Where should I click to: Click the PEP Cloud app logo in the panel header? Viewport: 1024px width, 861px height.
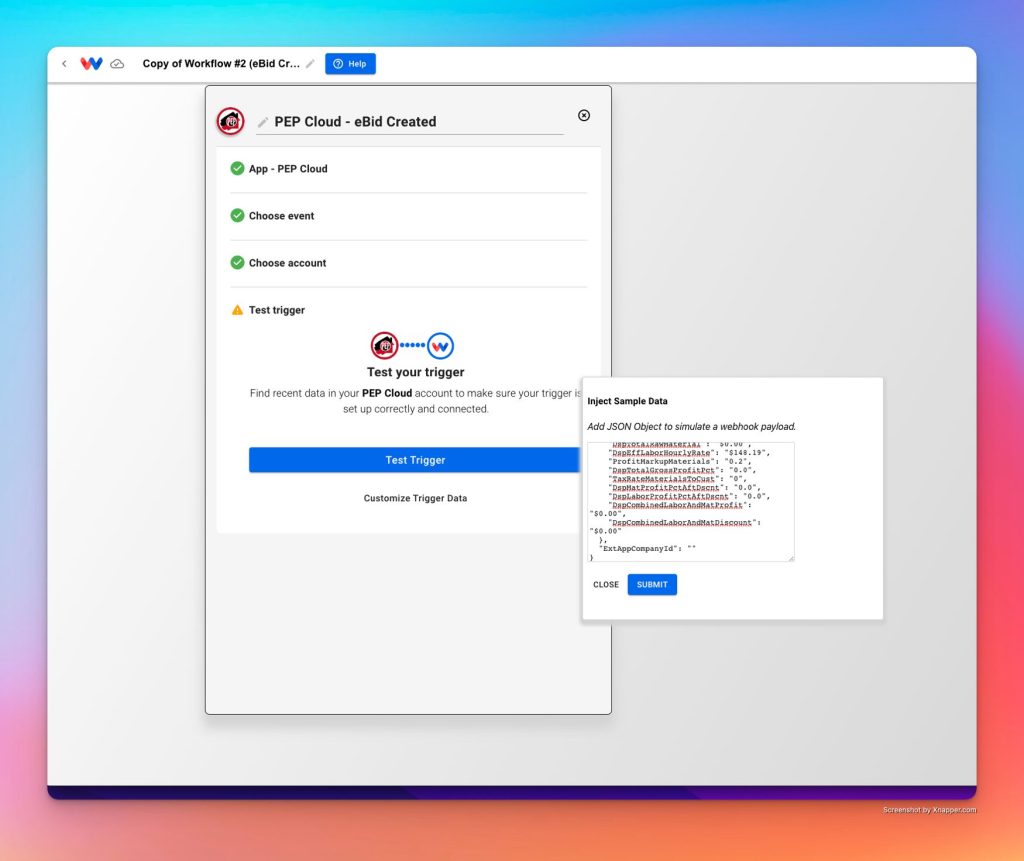pos(231,122)
